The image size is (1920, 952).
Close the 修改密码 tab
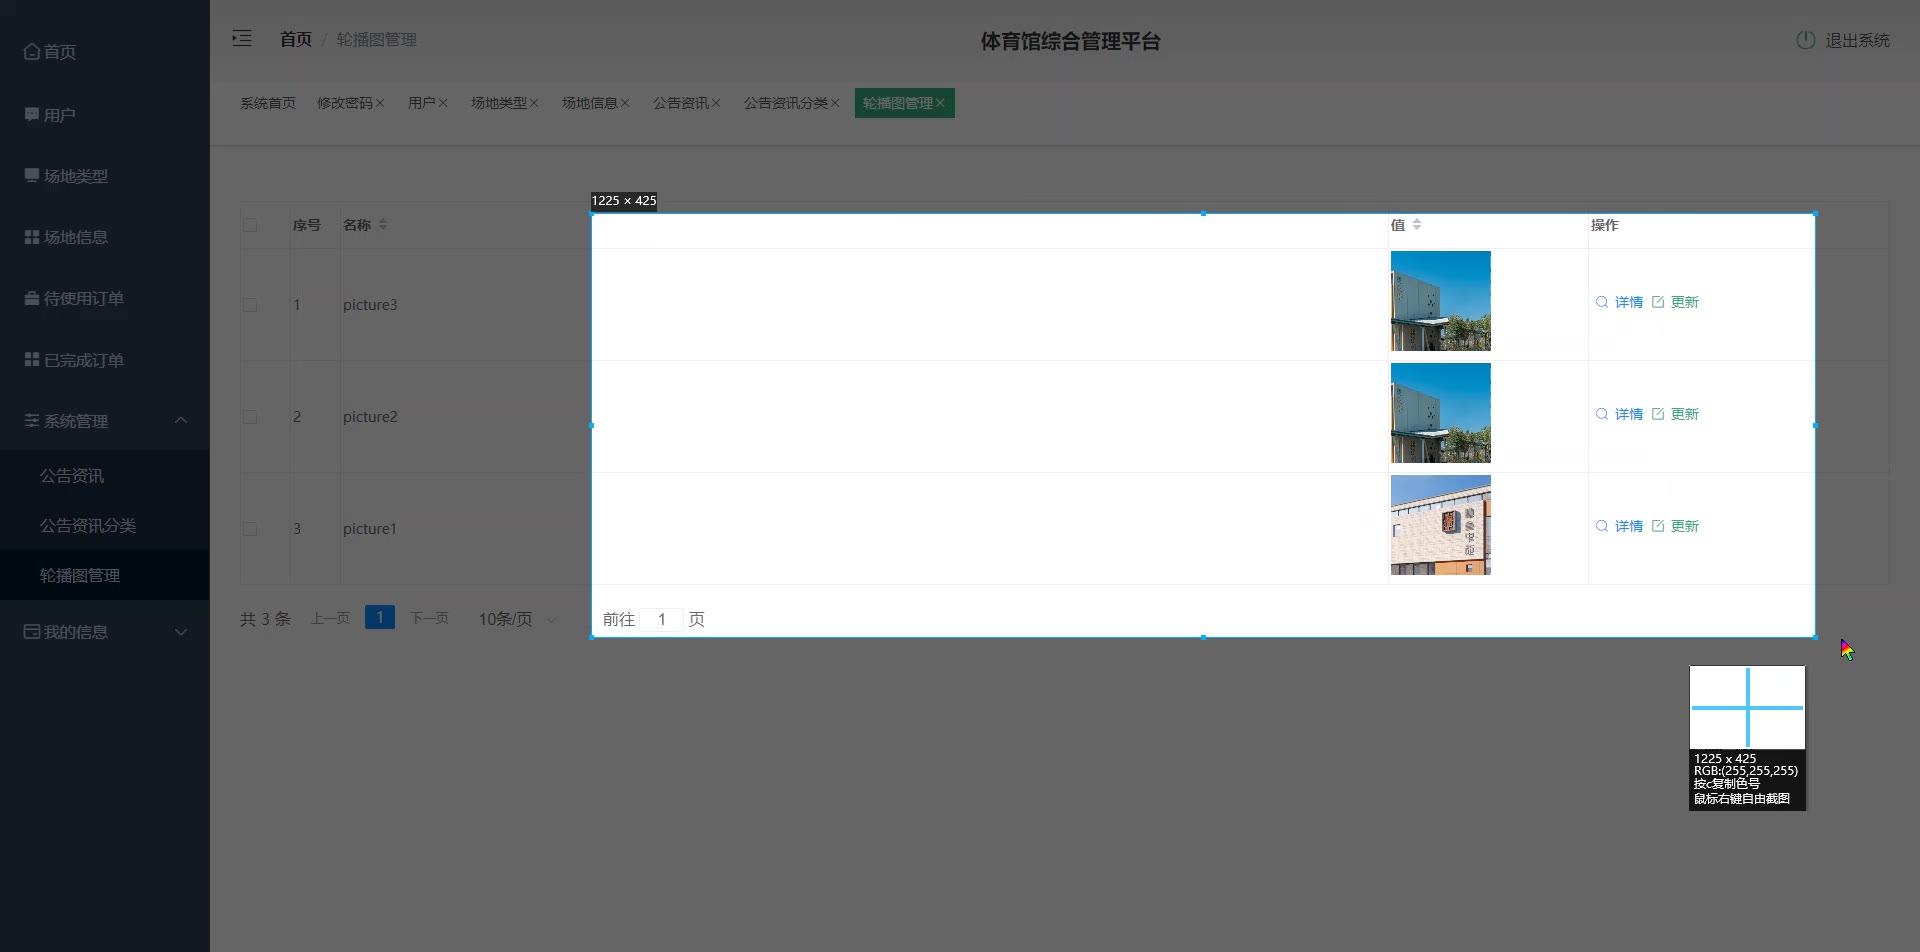(380, 103)
